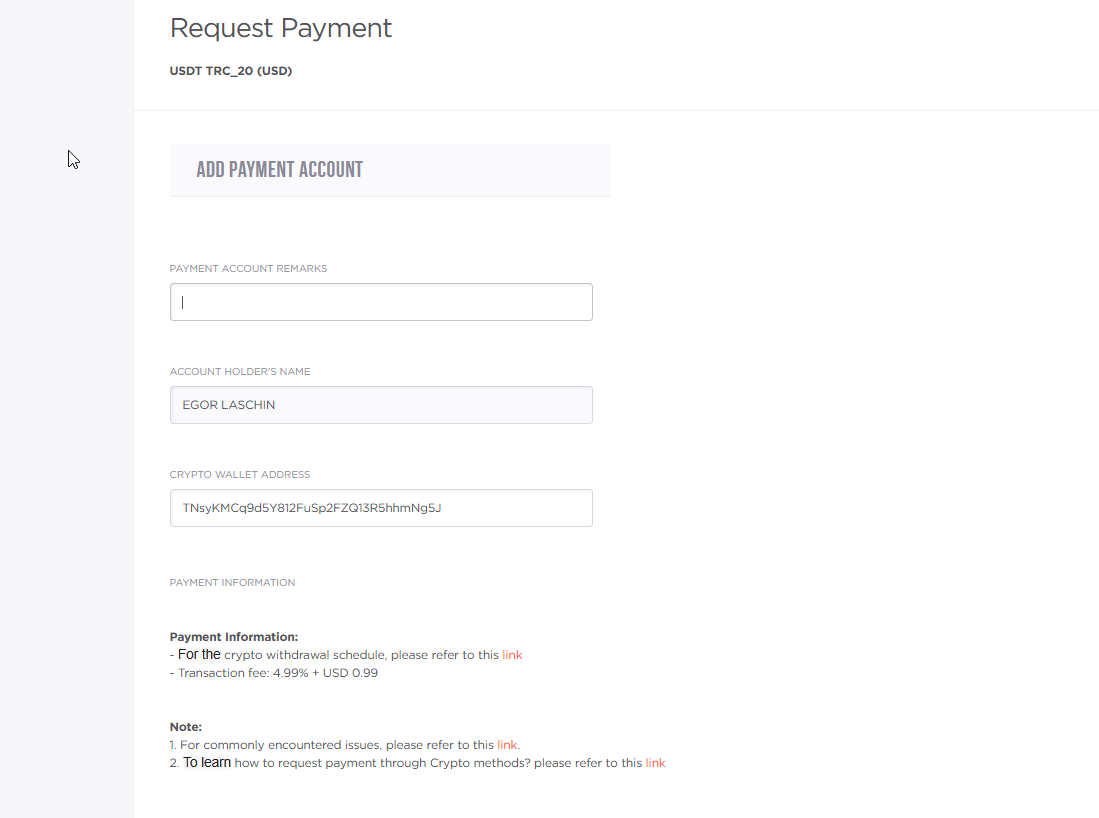
Task: Open the crypto withdrawal schedule link
Action: (512, 655)
